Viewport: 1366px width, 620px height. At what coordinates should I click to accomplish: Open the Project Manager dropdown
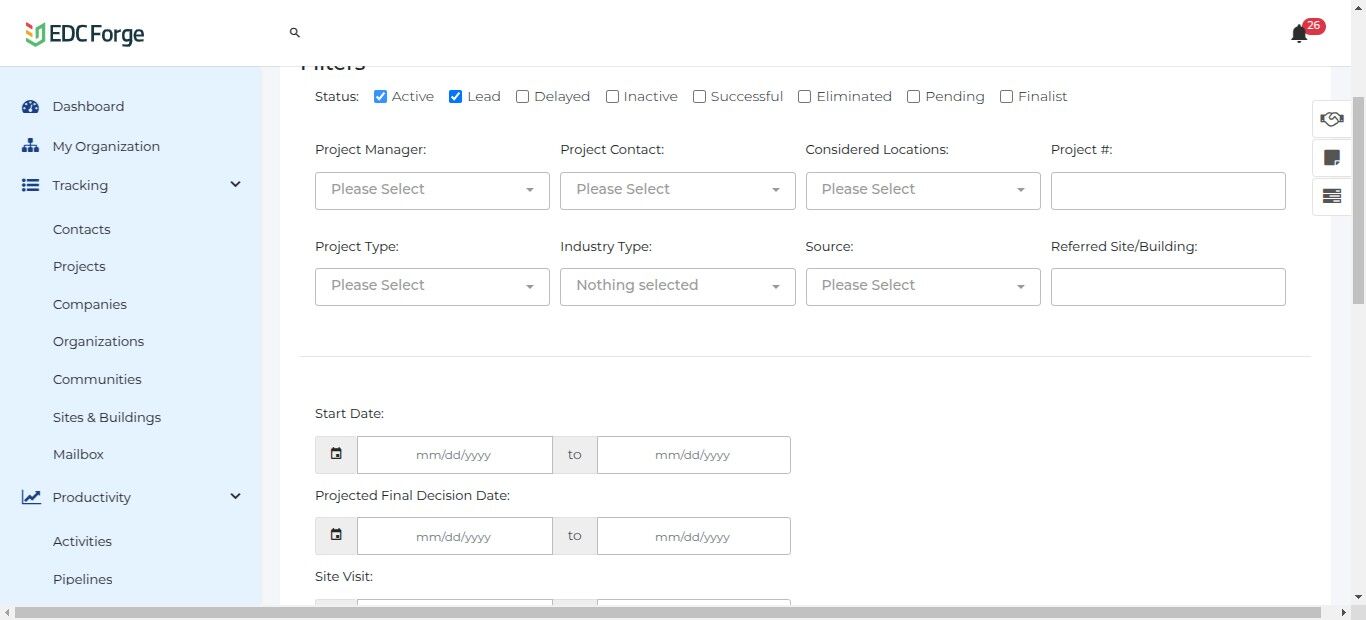click(432, 190)
